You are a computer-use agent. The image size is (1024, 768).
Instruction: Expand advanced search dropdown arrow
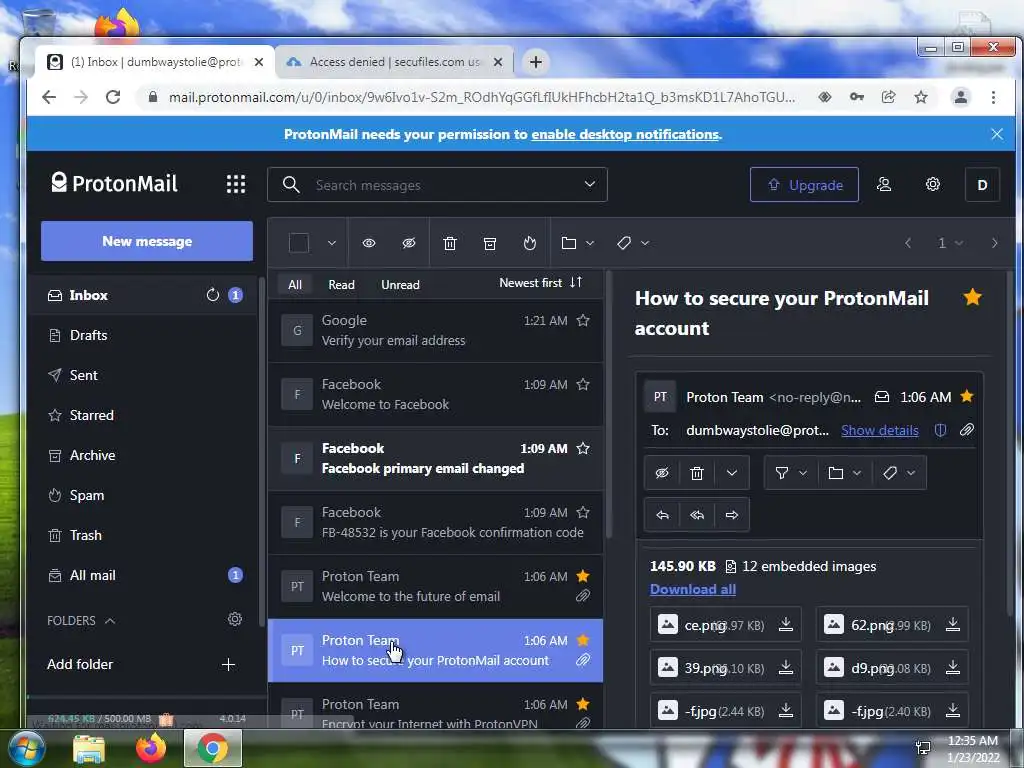click(590, 184)
